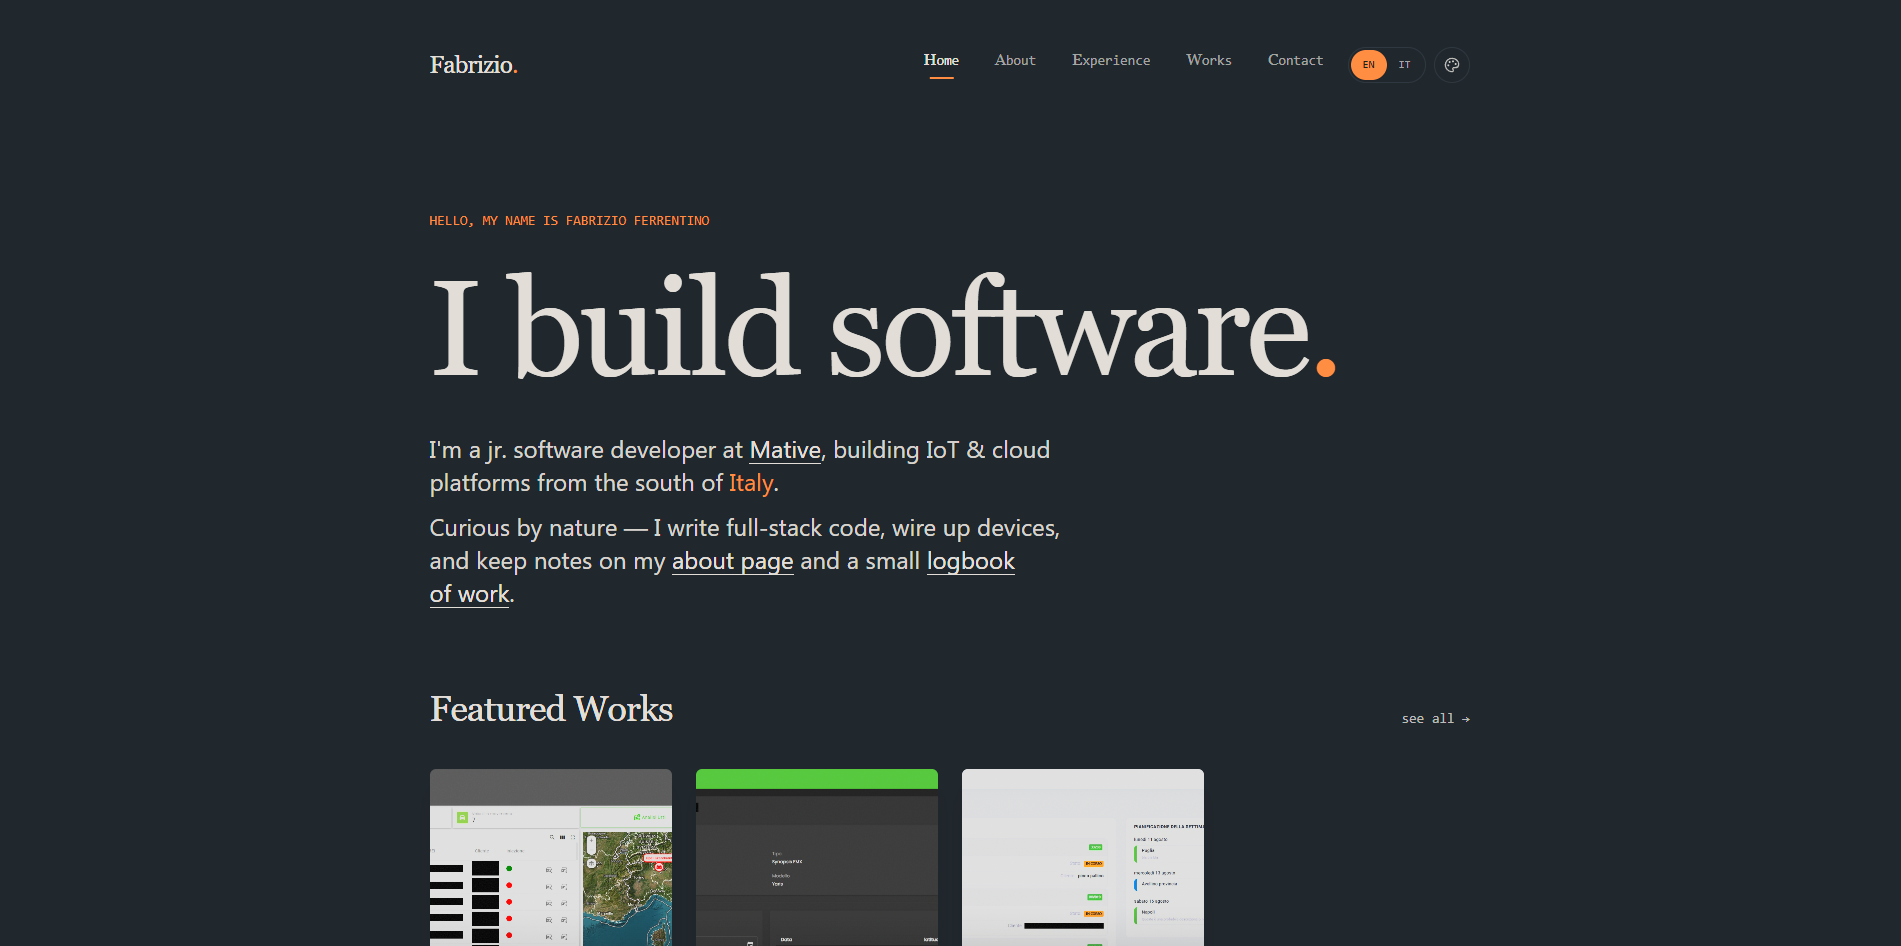Open the featured work with green header

click(817, 857)
